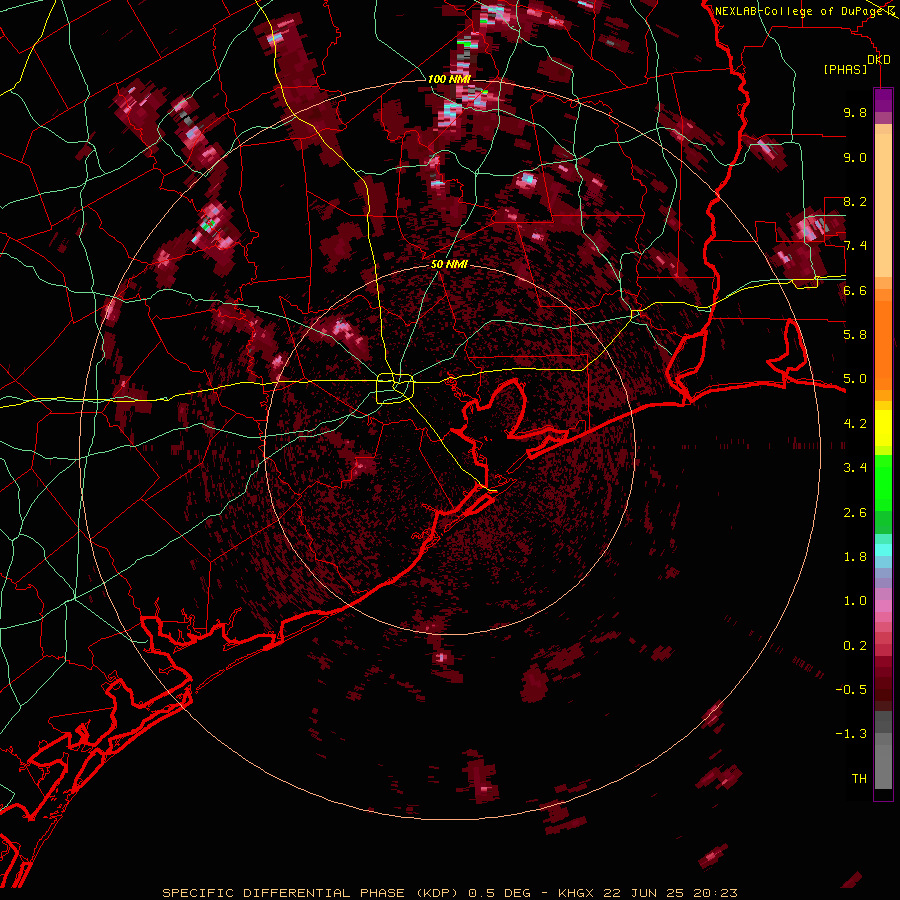Click the 5.0 value on the color scale
Image resolution: width=900 pixels, height=900 pixels.
(x=855, y=379)
